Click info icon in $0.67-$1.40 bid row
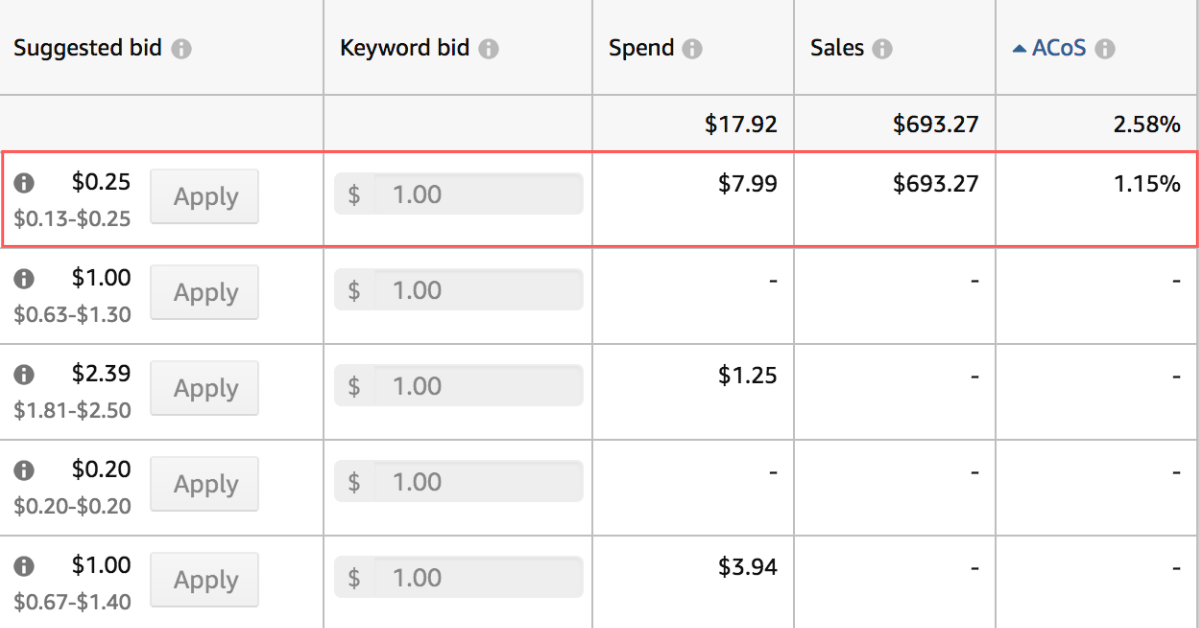 (25, 566)
